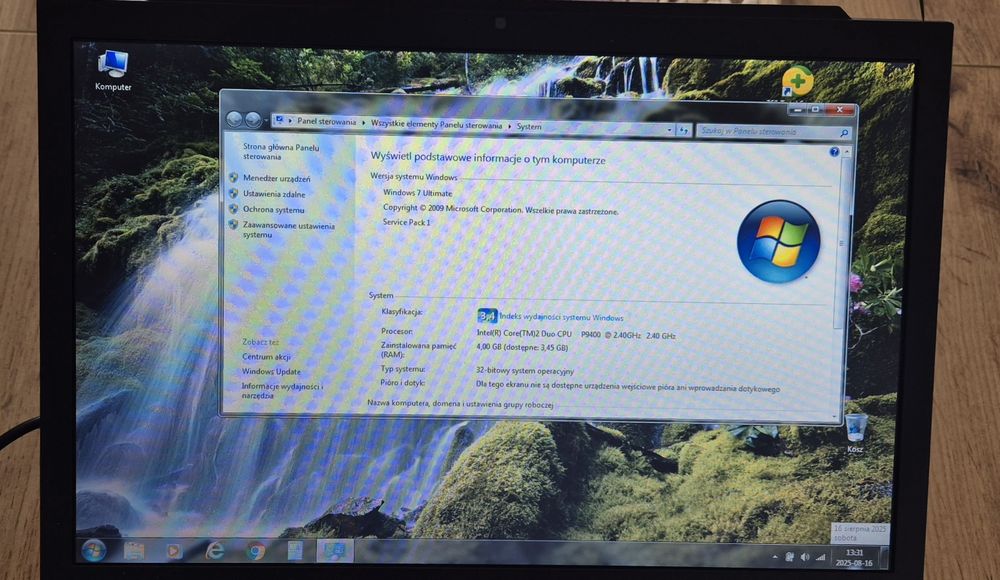Open the Kosz recycle bin icon
The width and height of the screenshot is (1000, 580).
(x=855, y=433)
